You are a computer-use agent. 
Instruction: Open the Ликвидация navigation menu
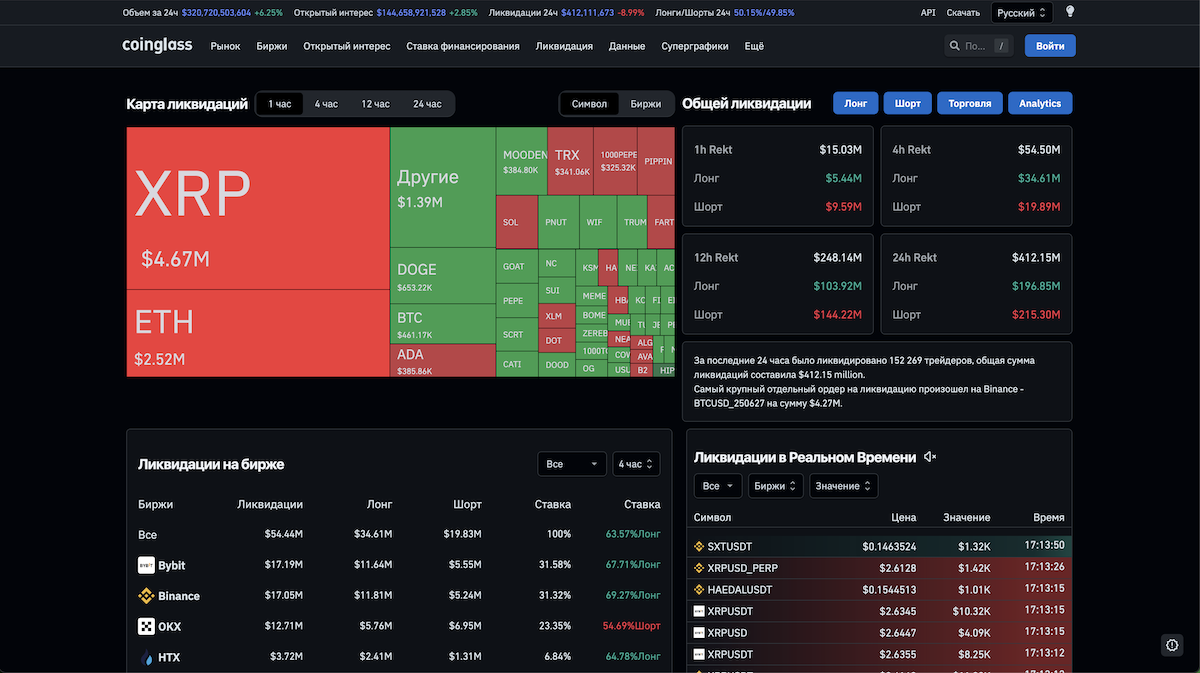pos(564,46)
